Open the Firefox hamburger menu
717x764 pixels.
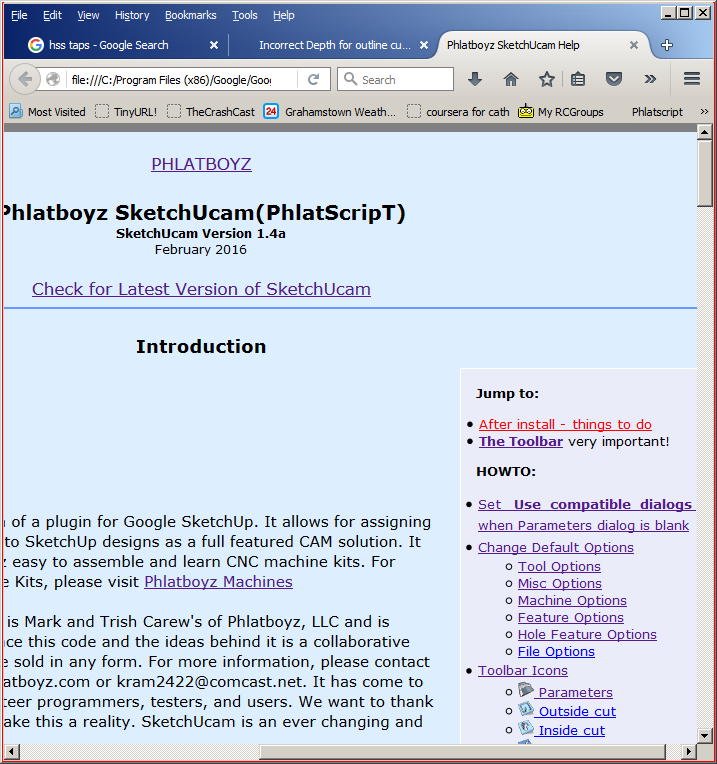(691, 79)
